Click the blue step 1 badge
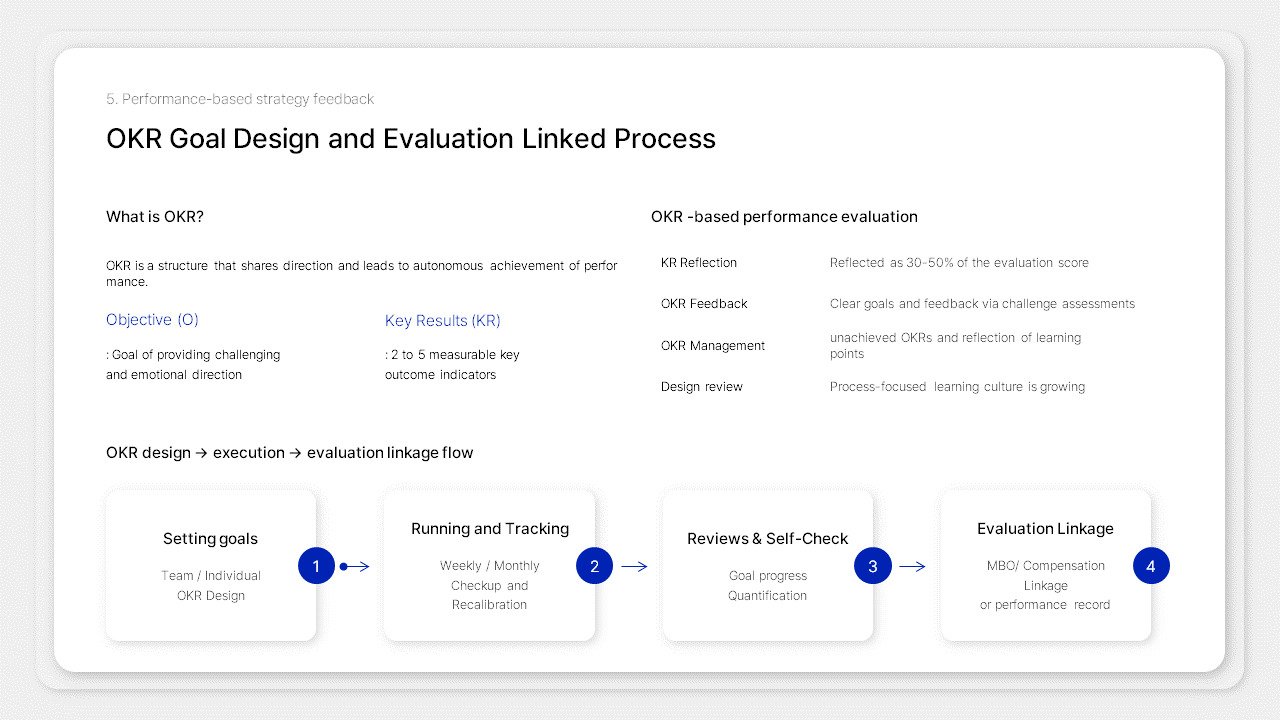Viewport: 1280px width, 720px height. pos(316,565)
